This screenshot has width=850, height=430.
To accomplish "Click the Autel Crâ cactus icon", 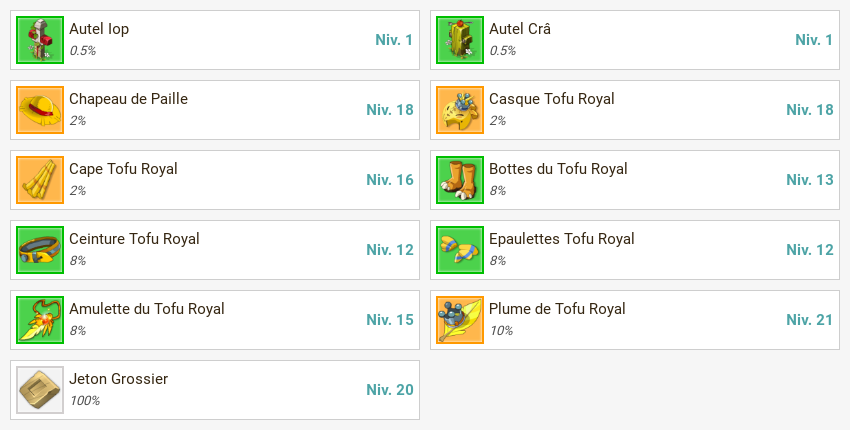I will click(460, 40).
